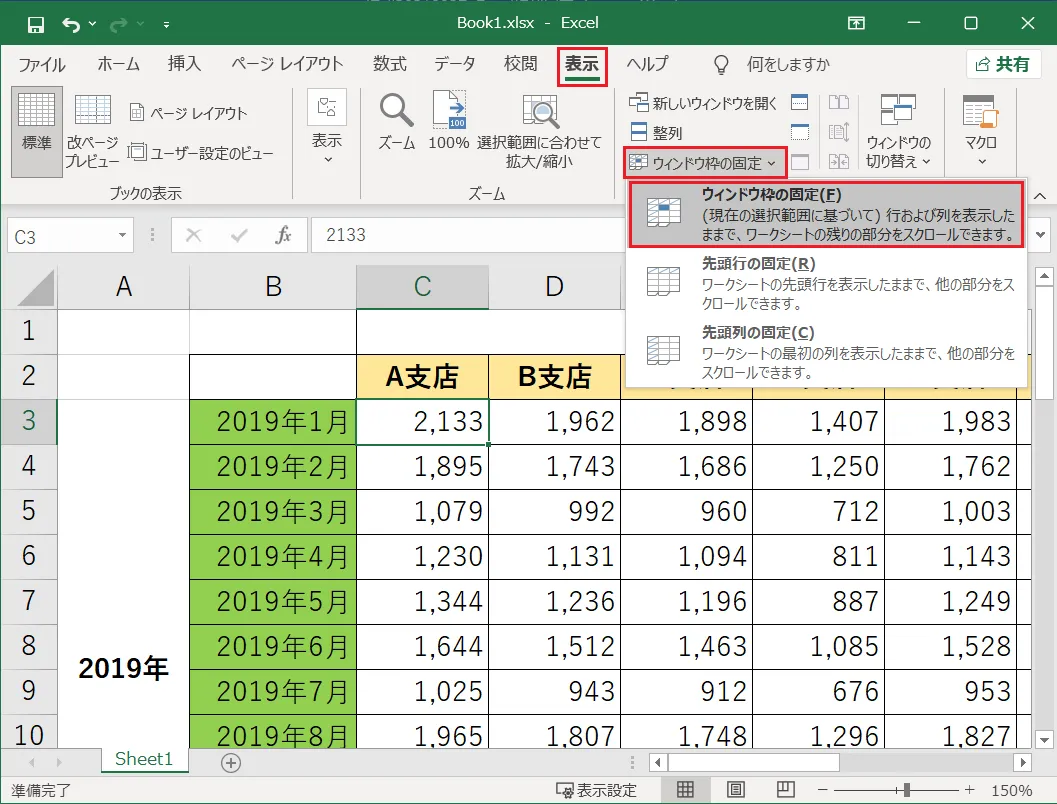
Task: Click the Save icon in title bar
Action: (35, 25)
